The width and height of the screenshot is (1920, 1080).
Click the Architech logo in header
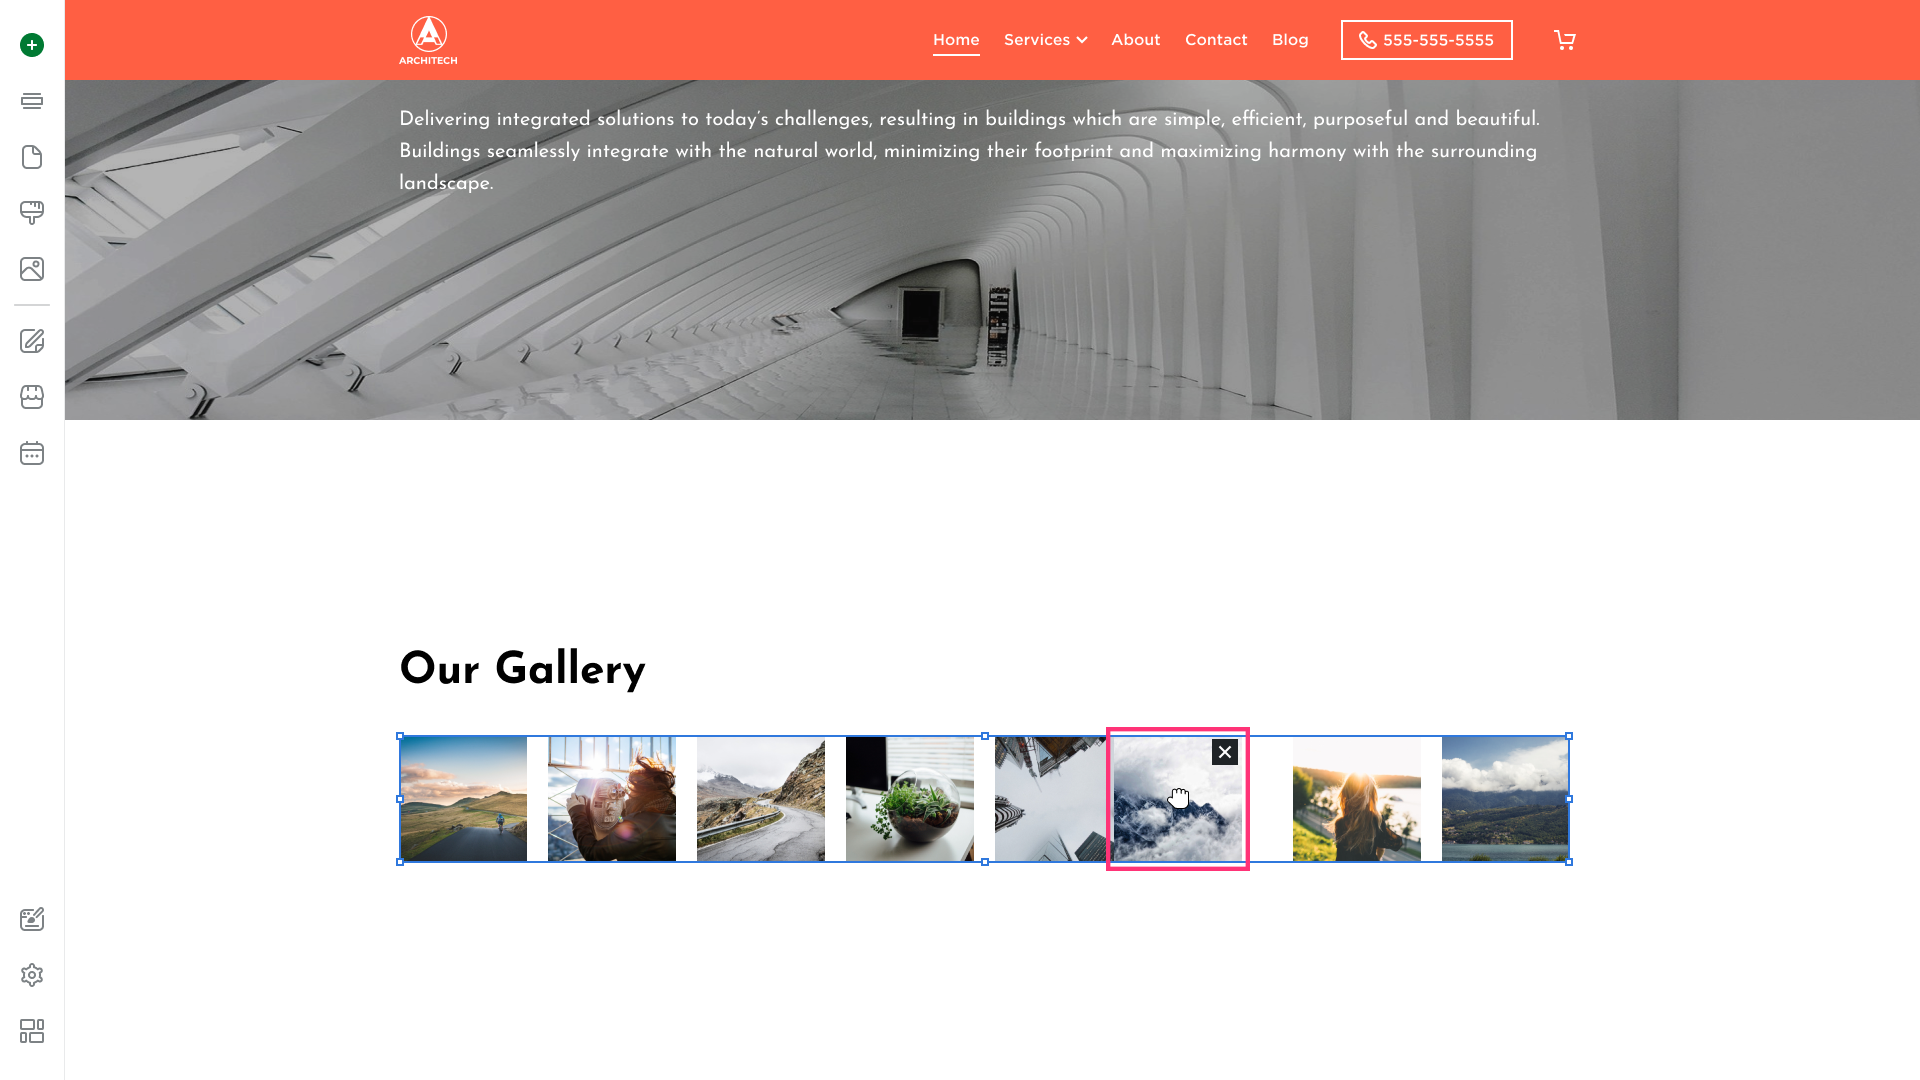[x=428, y=40]
